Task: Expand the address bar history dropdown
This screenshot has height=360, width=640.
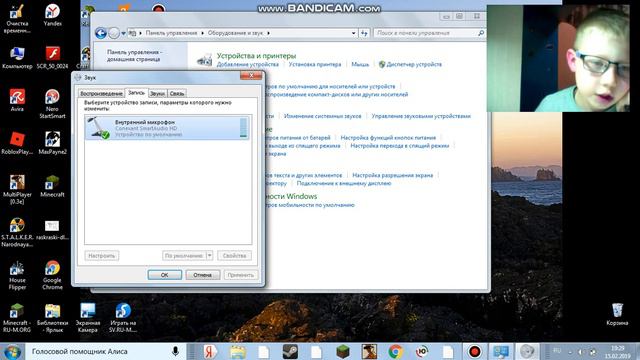Action: point(353,33)
